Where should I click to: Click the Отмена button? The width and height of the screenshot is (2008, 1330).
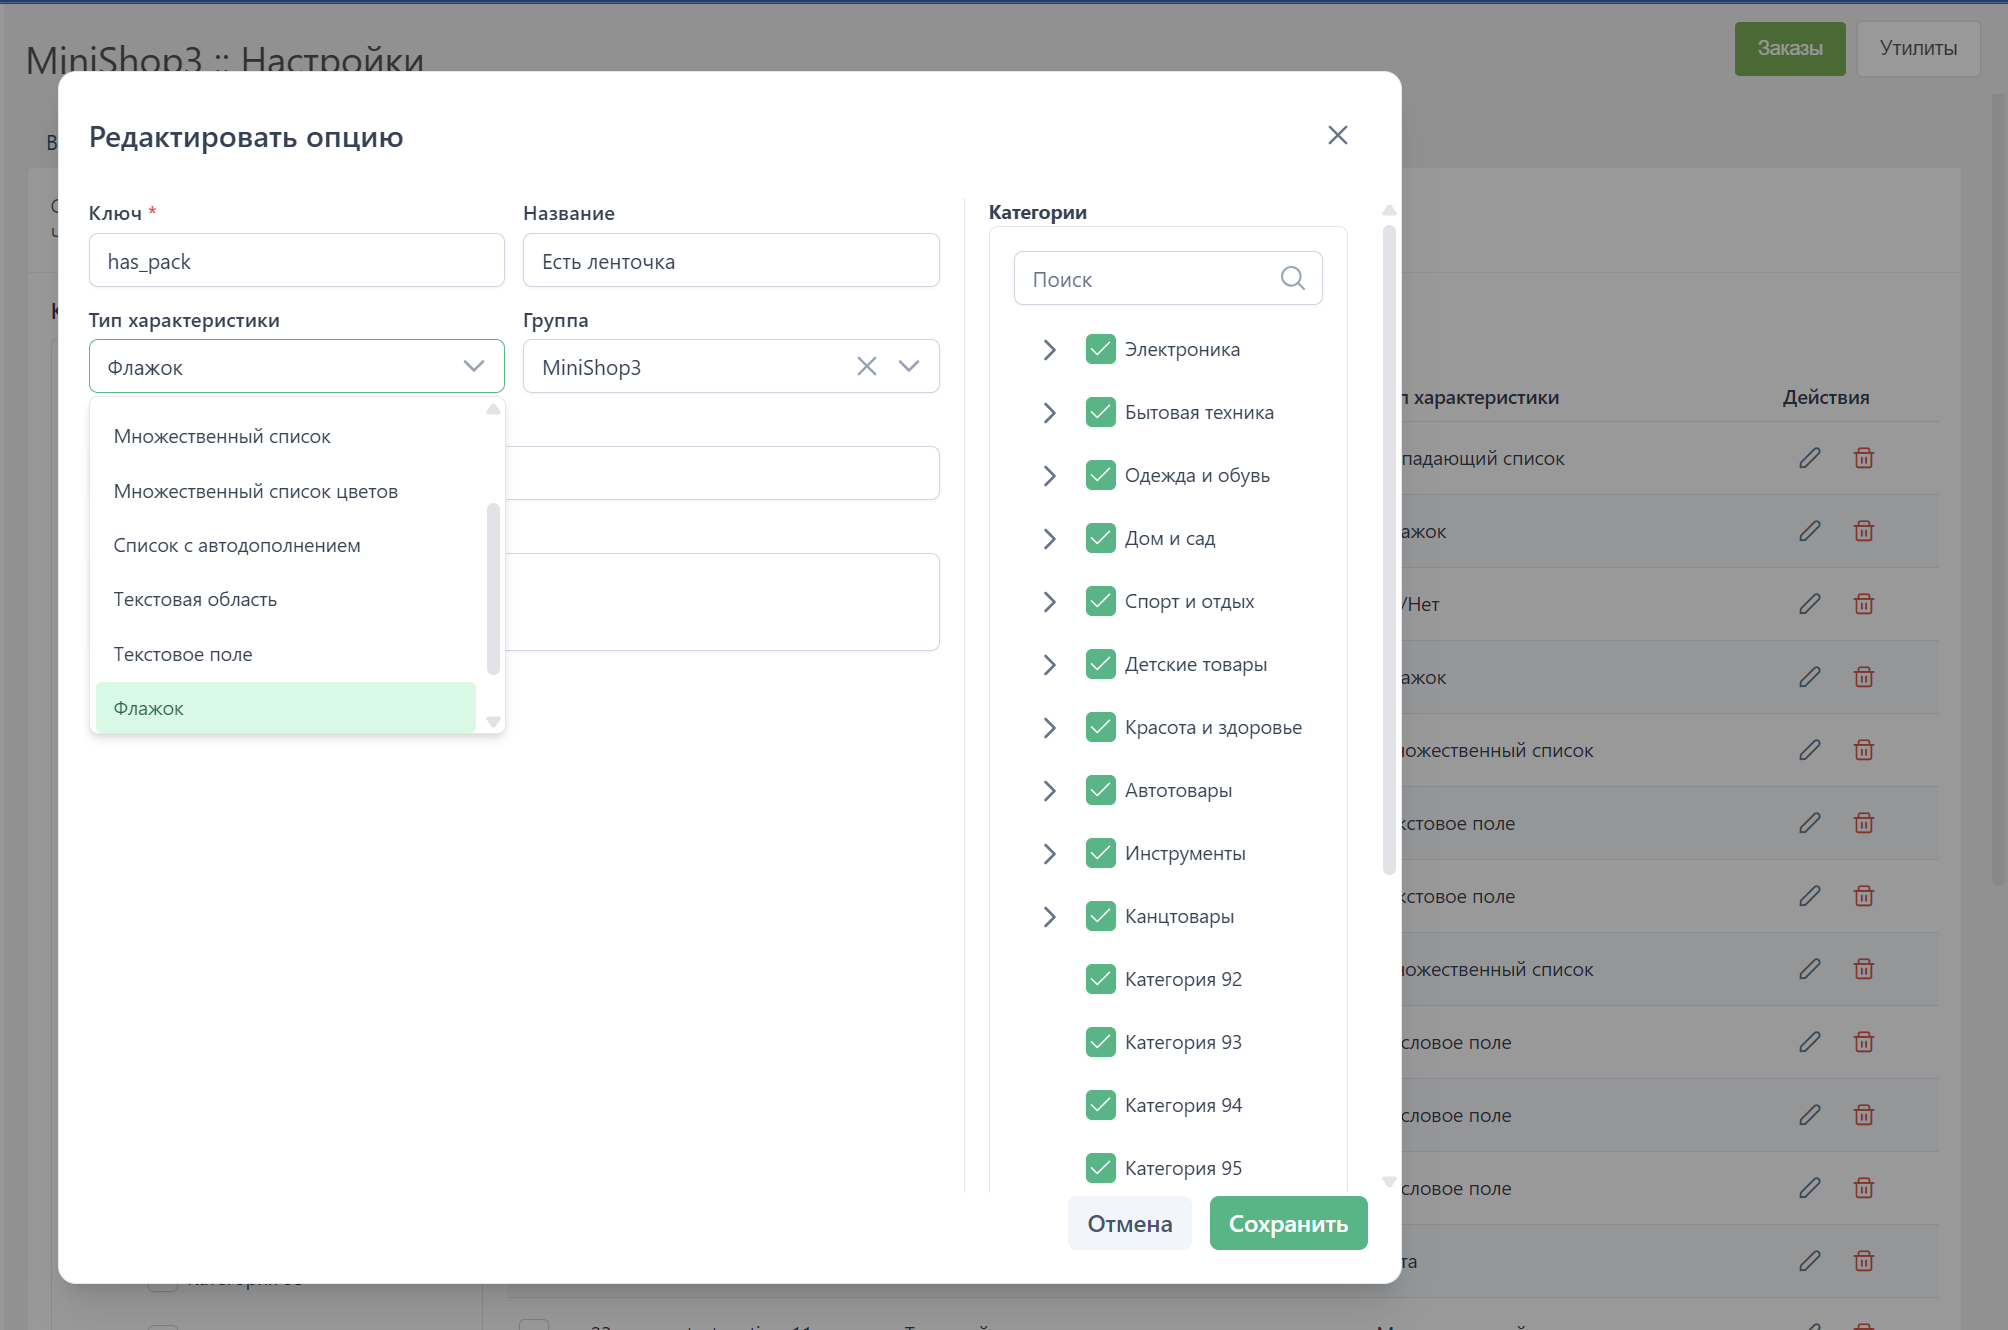click(x=1129, y=1223)
